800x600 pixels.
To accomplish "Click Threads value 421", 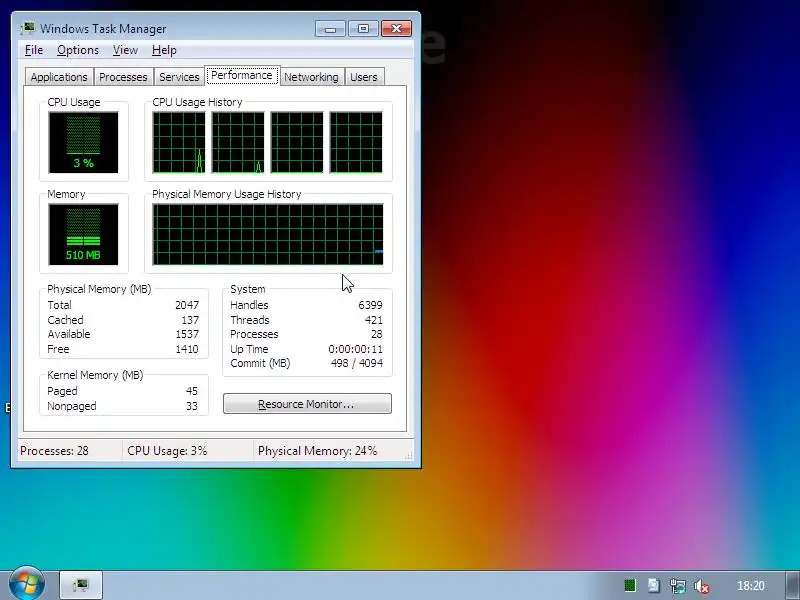I will tap(373, 320).
